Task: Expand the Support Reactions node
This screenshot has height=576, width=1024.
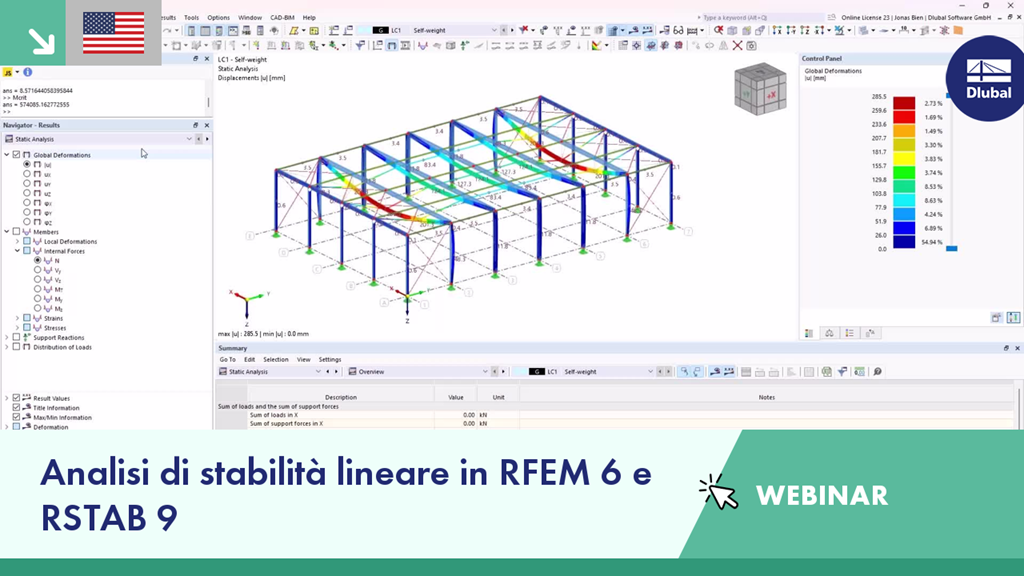Action: 7,338
